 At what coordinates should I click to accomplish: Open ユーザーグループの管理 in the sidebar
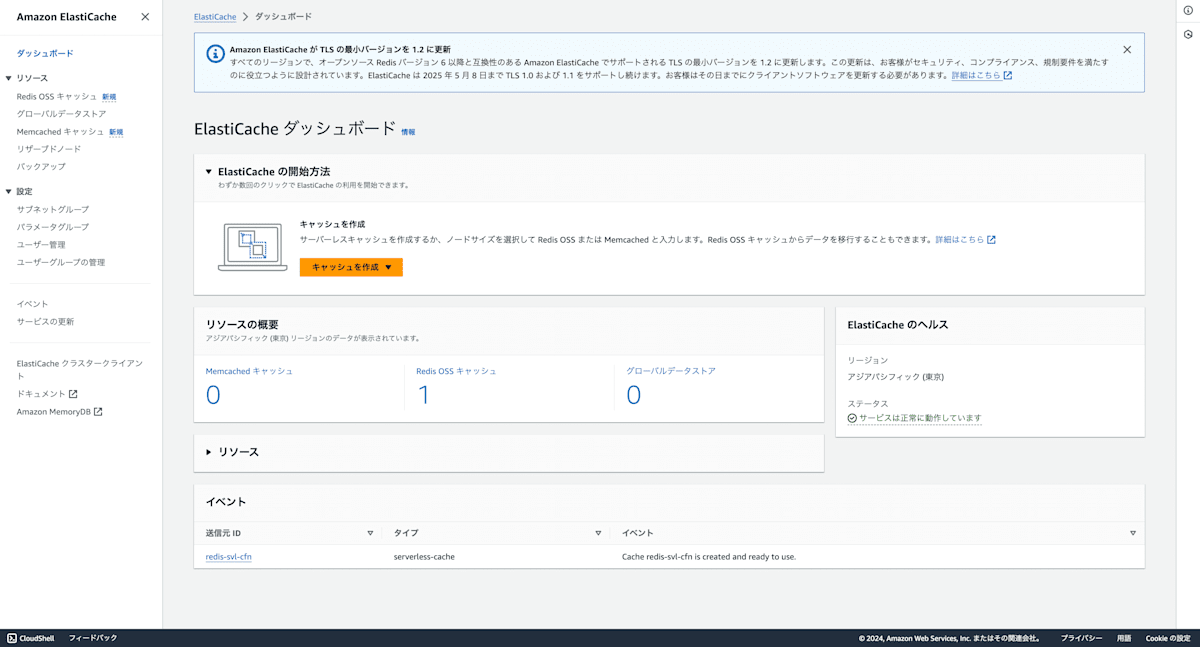(x=61, y=262)
